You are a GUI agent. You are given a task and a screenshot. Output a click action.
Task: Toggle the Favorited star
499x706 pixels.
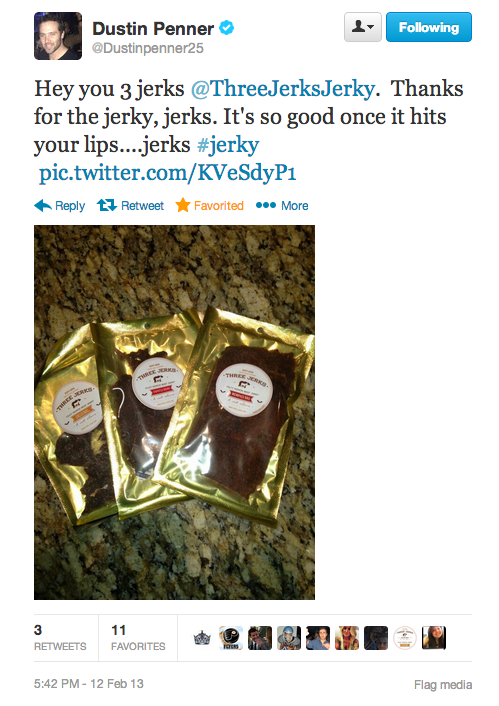(x=182, y=205)
